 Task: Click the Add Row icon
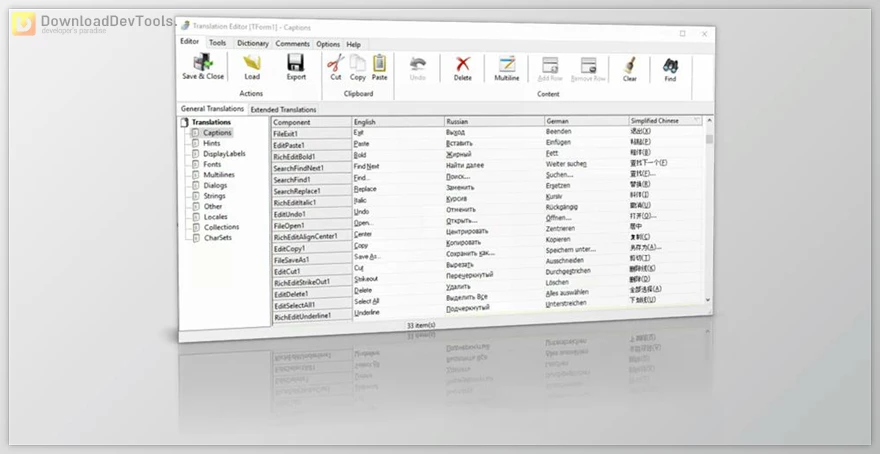[x=550, y=65]
